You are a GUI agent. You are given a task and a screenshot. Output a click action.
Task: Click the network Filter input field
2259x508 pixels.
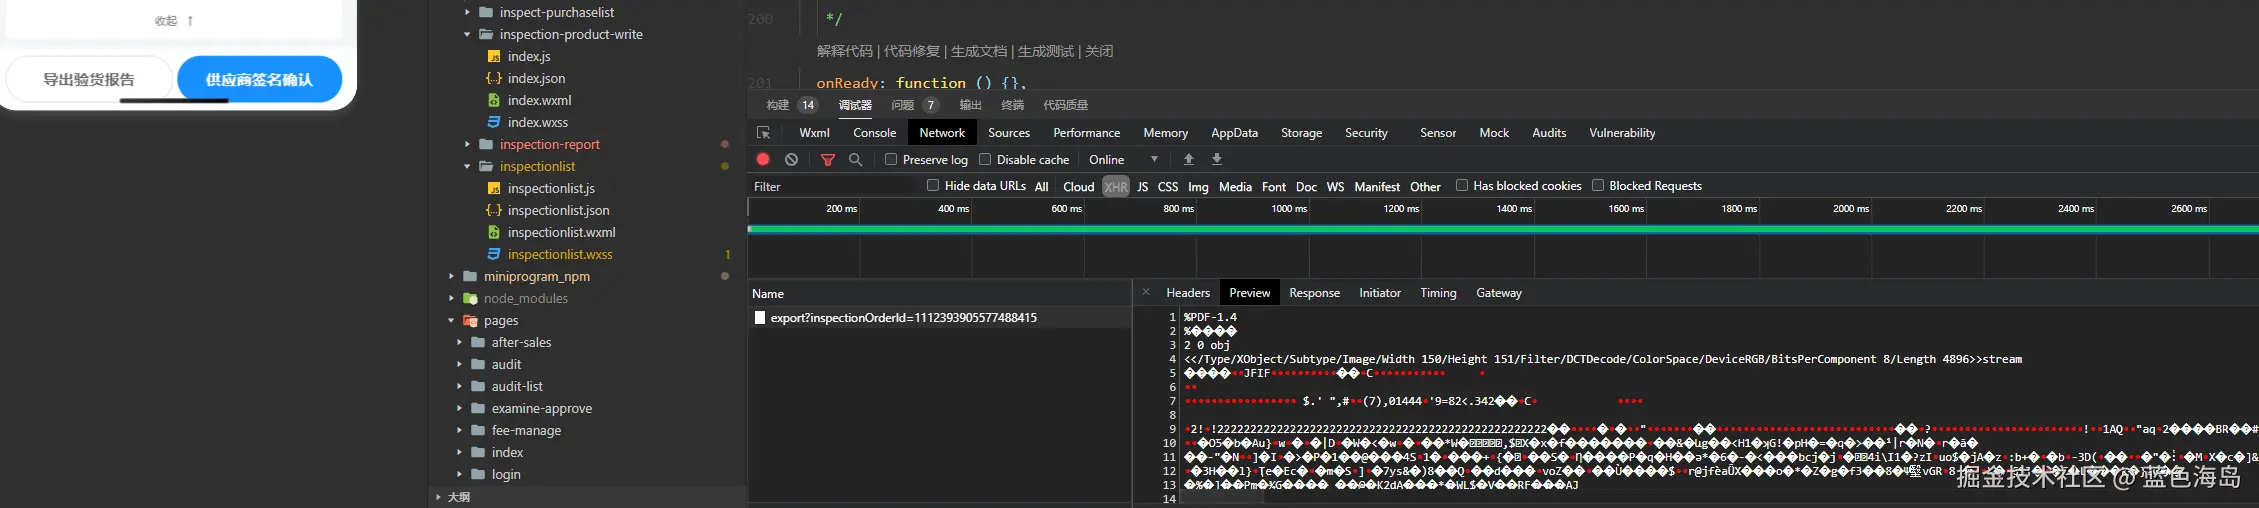[x=833, y=186]
